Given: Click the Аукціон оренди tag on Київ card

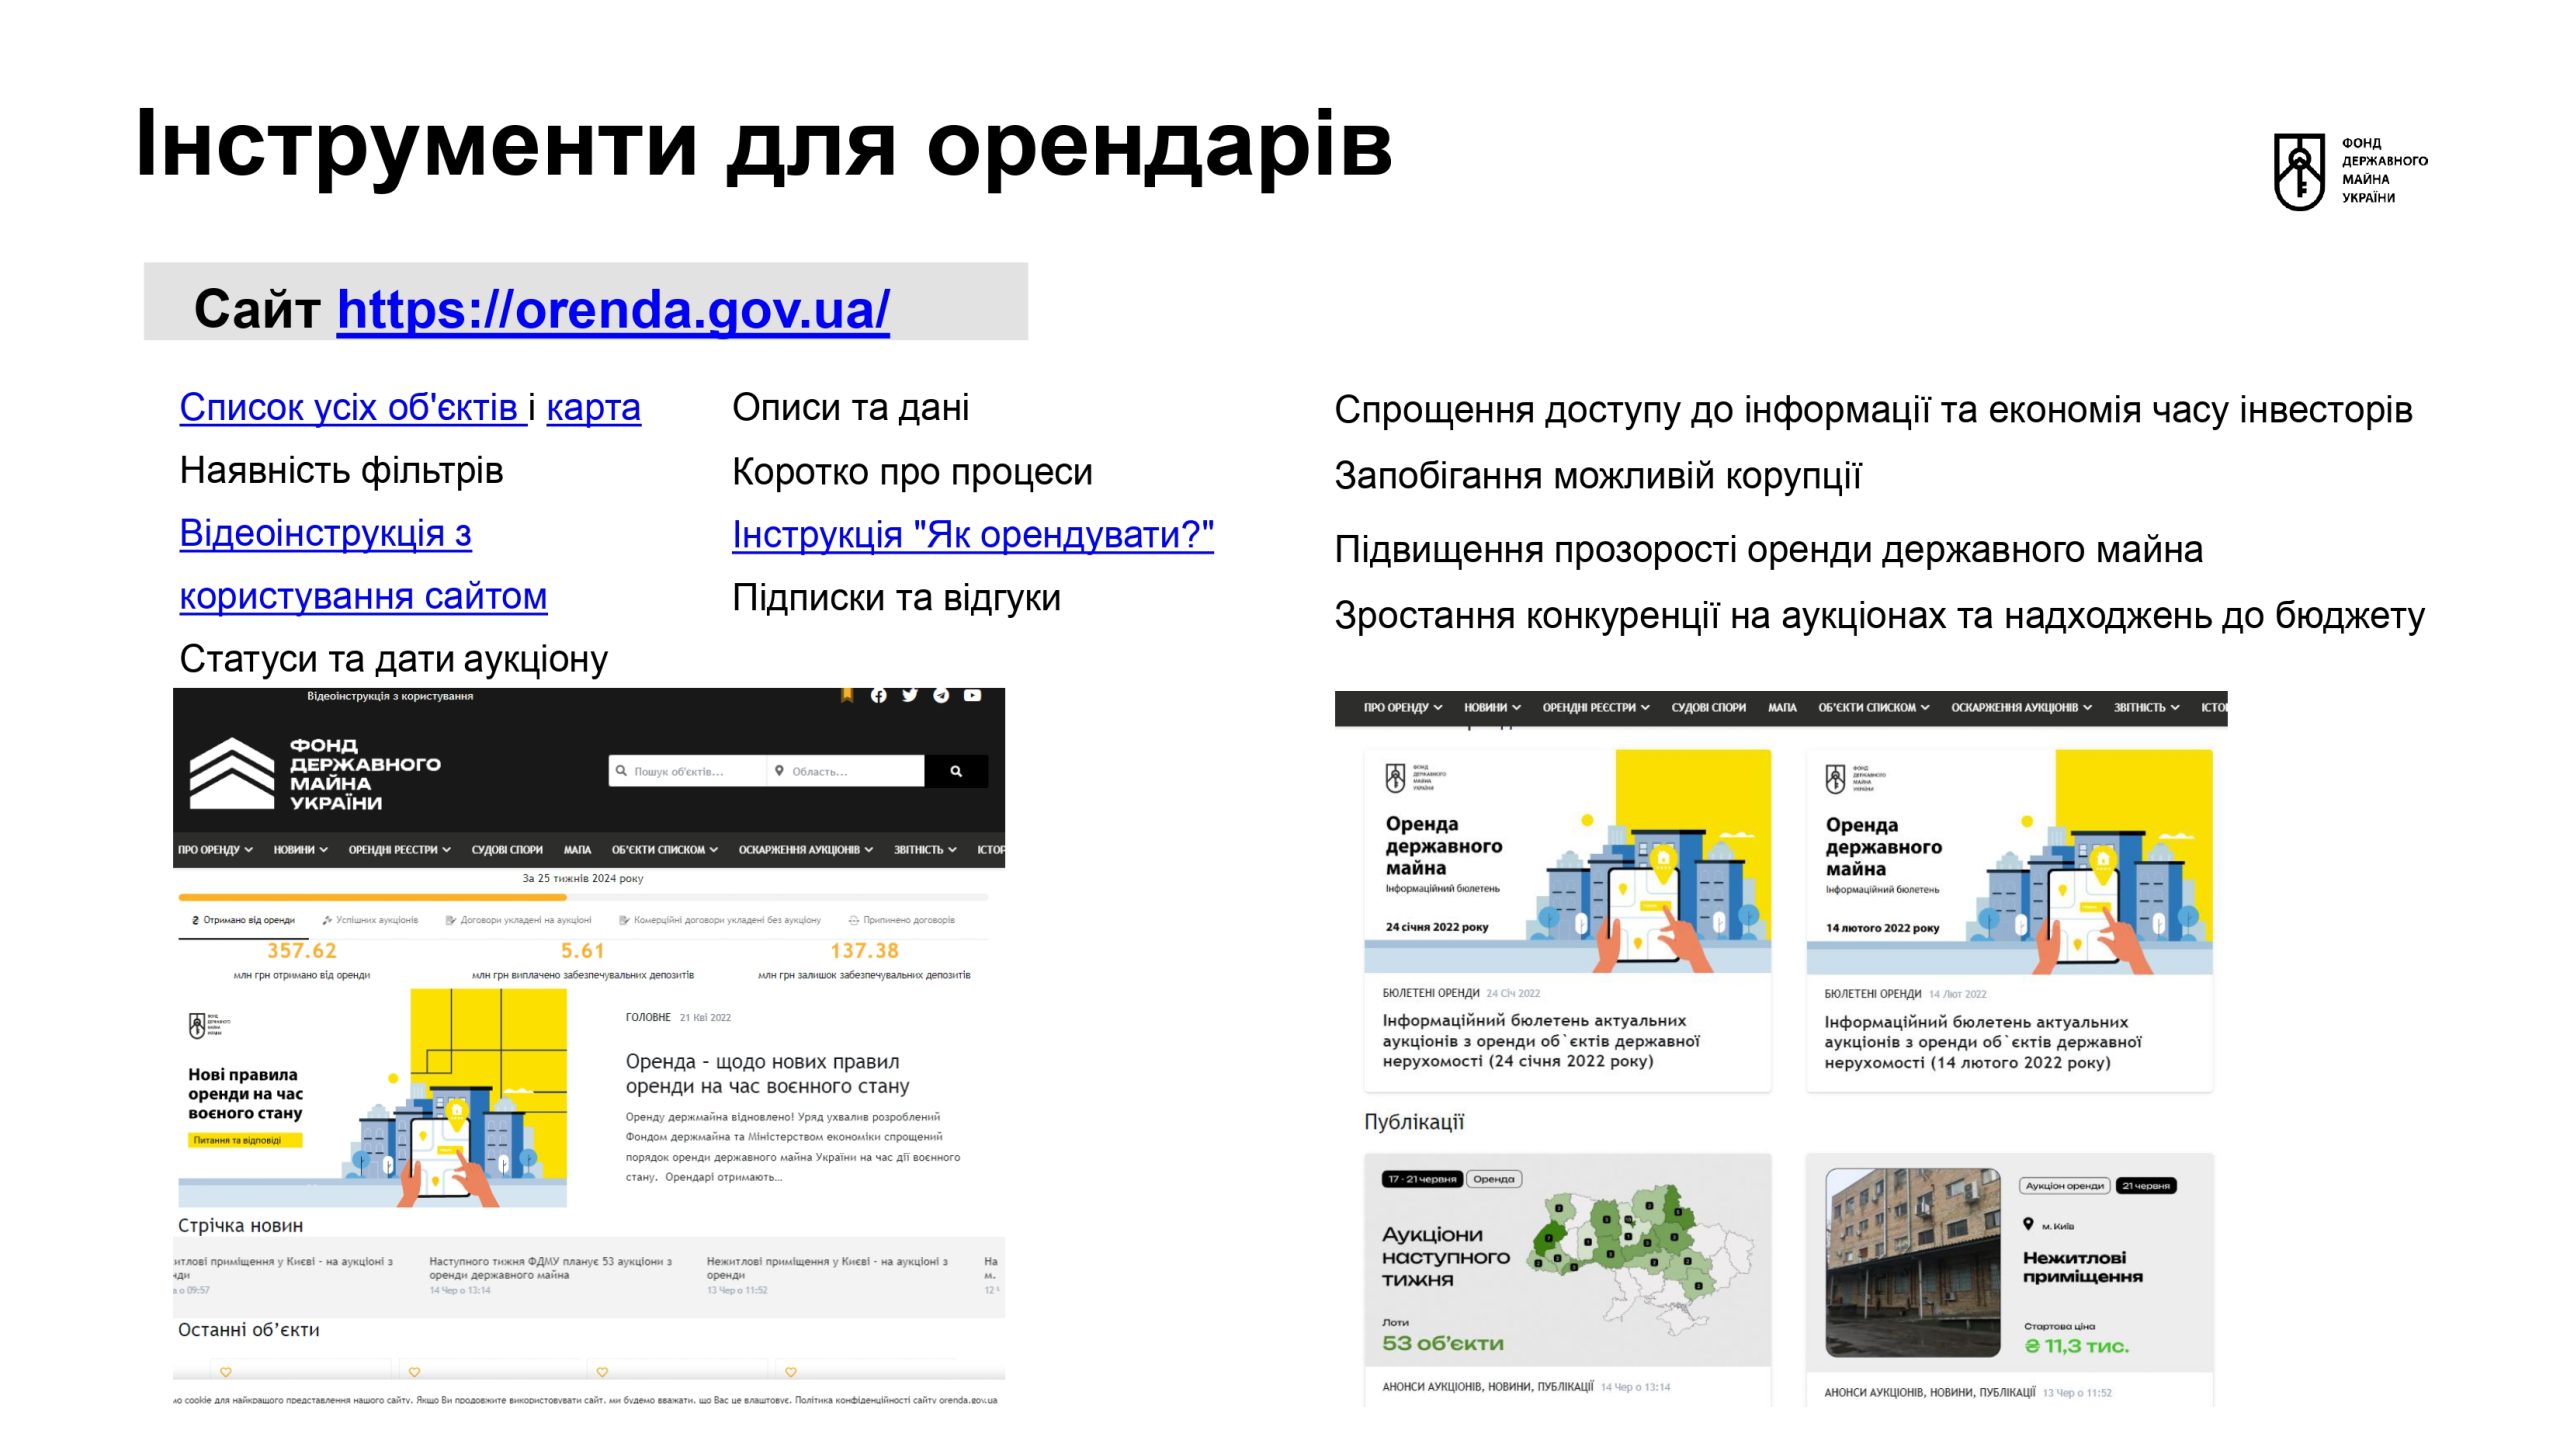Looking at the screenshot, I should [x=2064, y=1186].
